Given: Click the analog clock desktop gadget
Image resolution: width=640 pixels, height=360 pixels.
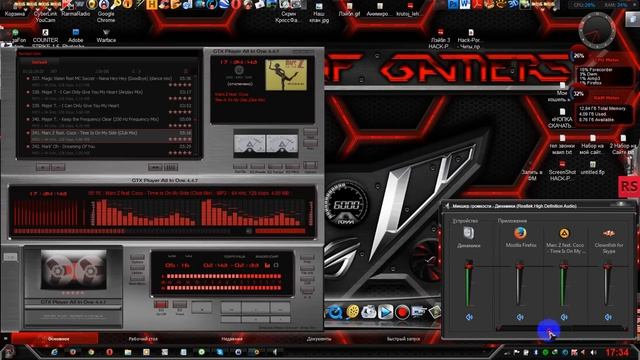Looking at the screenshot, I should (596, 31).
